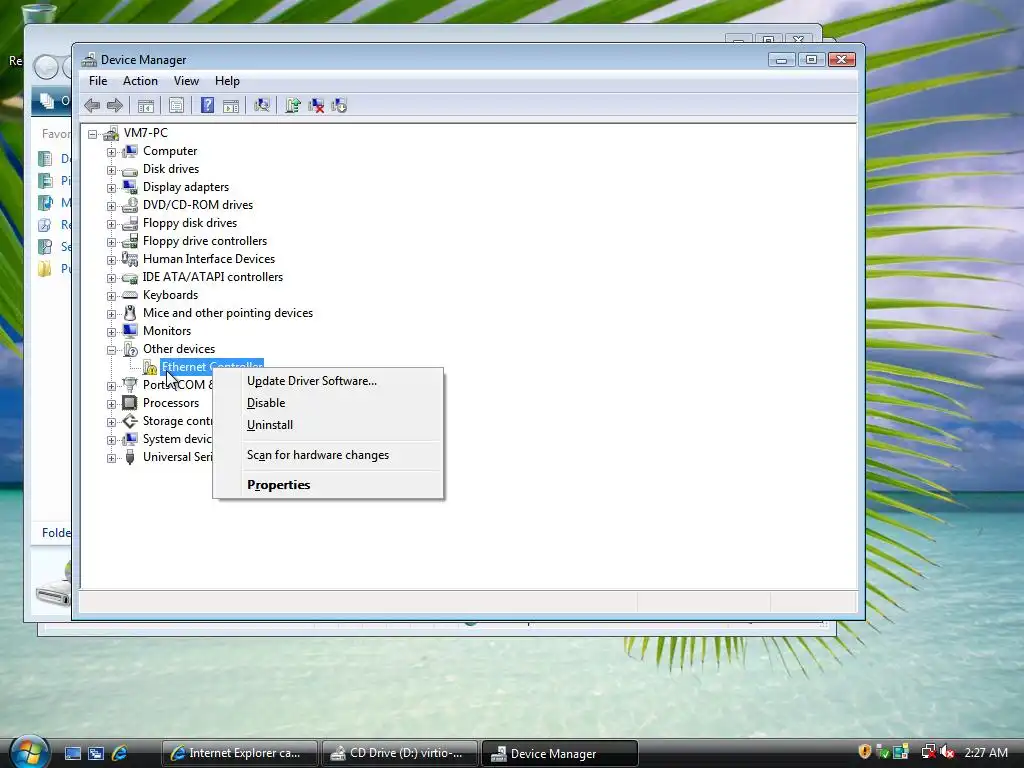Expand the Human Interface Devices node

(111, 260)
